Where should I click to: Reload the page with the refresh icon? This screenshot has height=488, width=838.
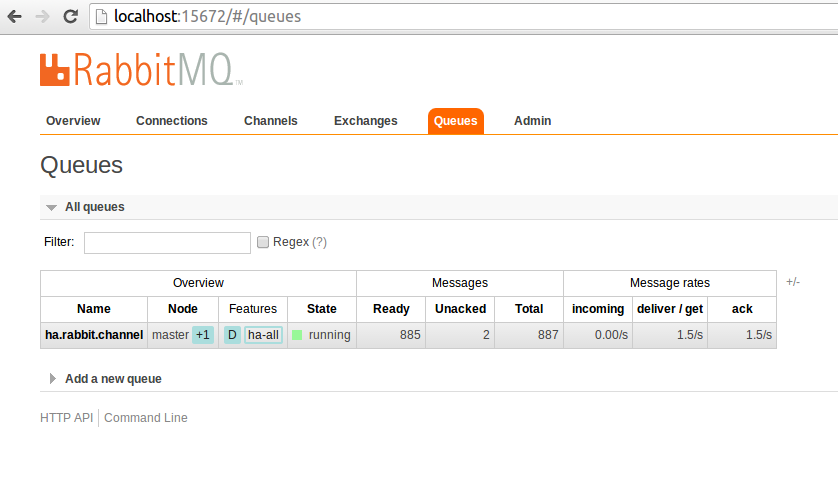pyautogui.click(x=71, y=17)
